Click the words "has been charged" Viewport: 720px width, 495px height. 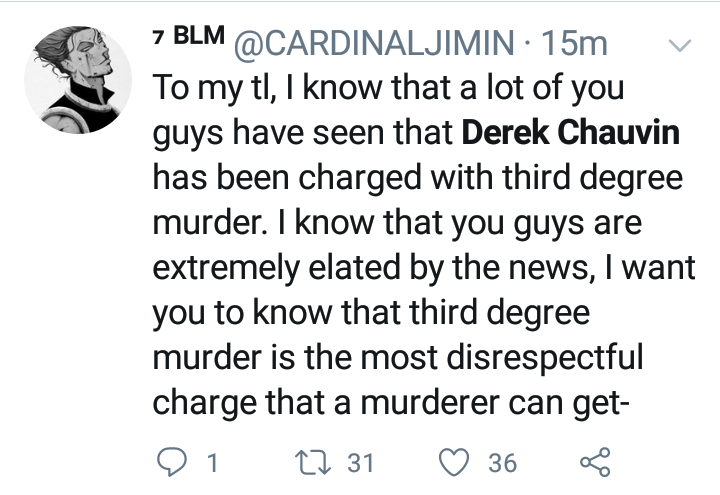(x=262, y=178)
